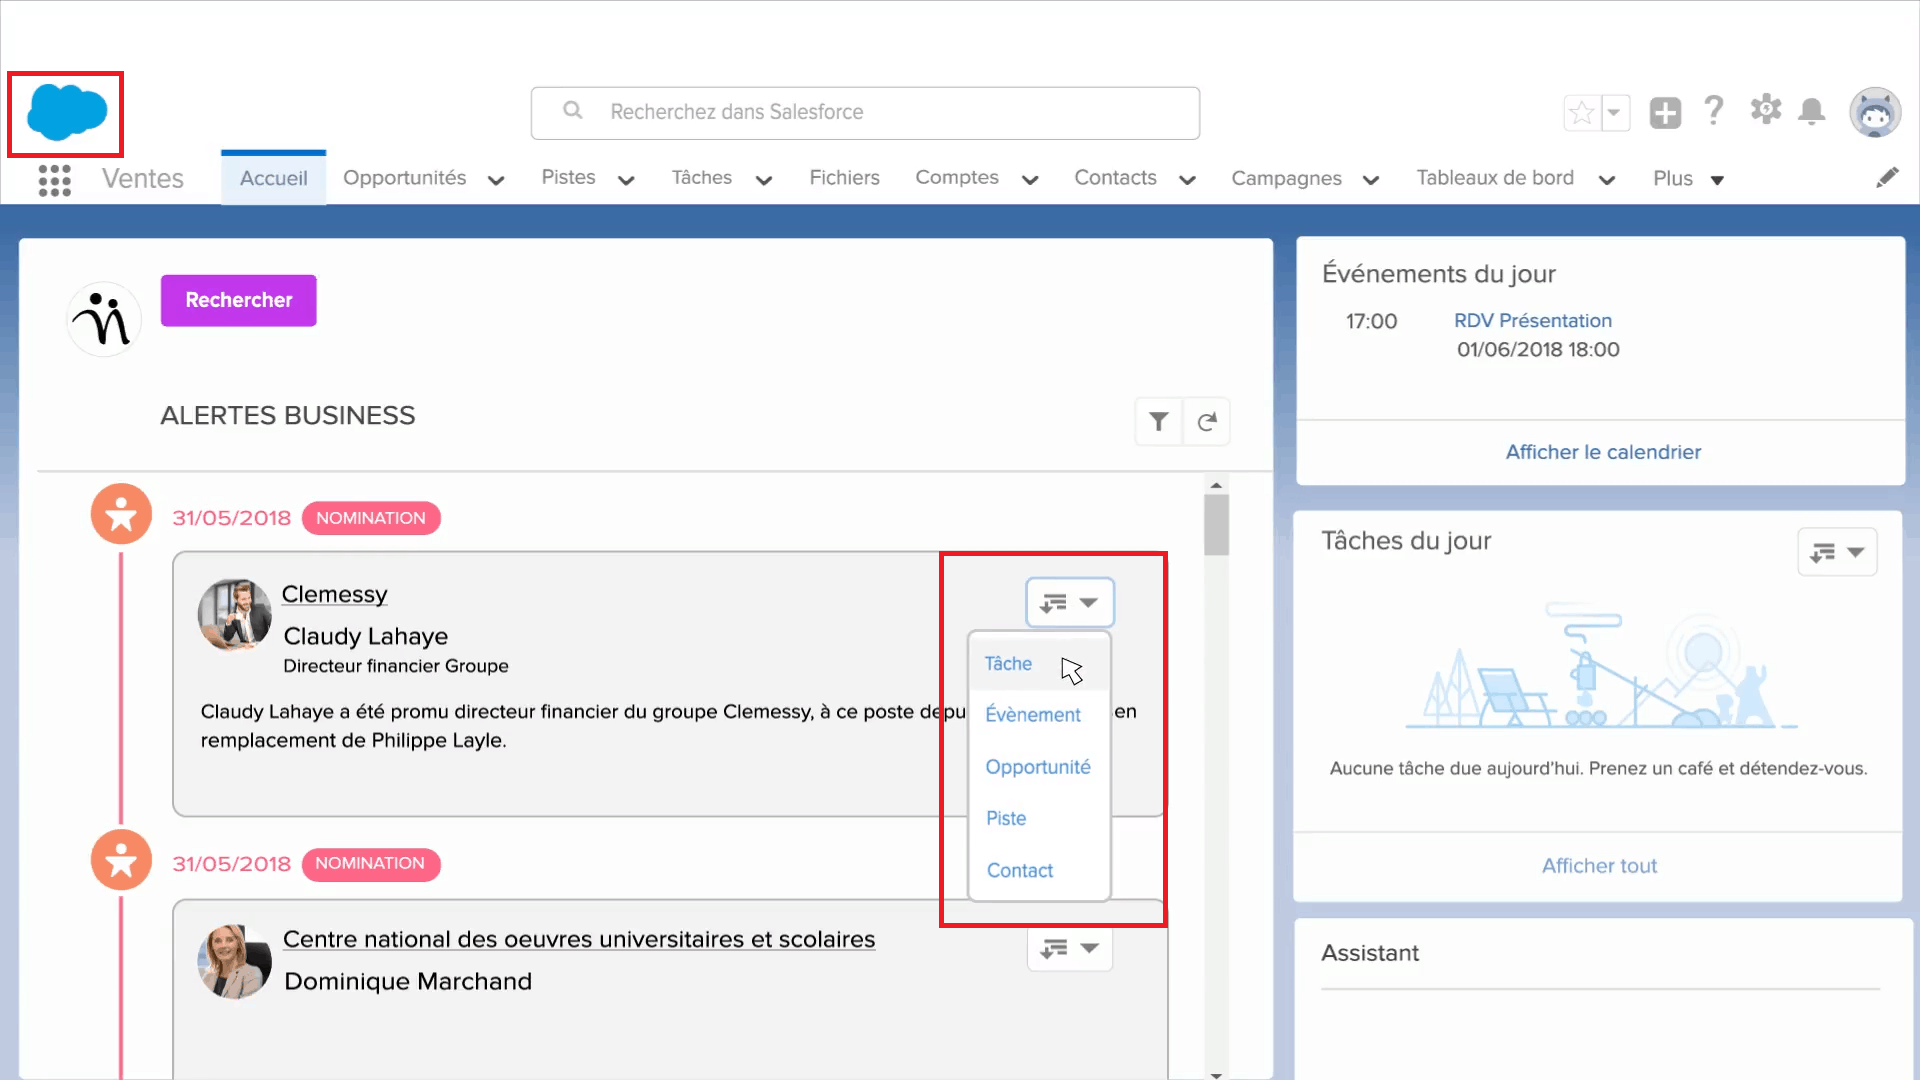Open the help question mark icon
1920x1080 pixels.
pos(1714,111)
